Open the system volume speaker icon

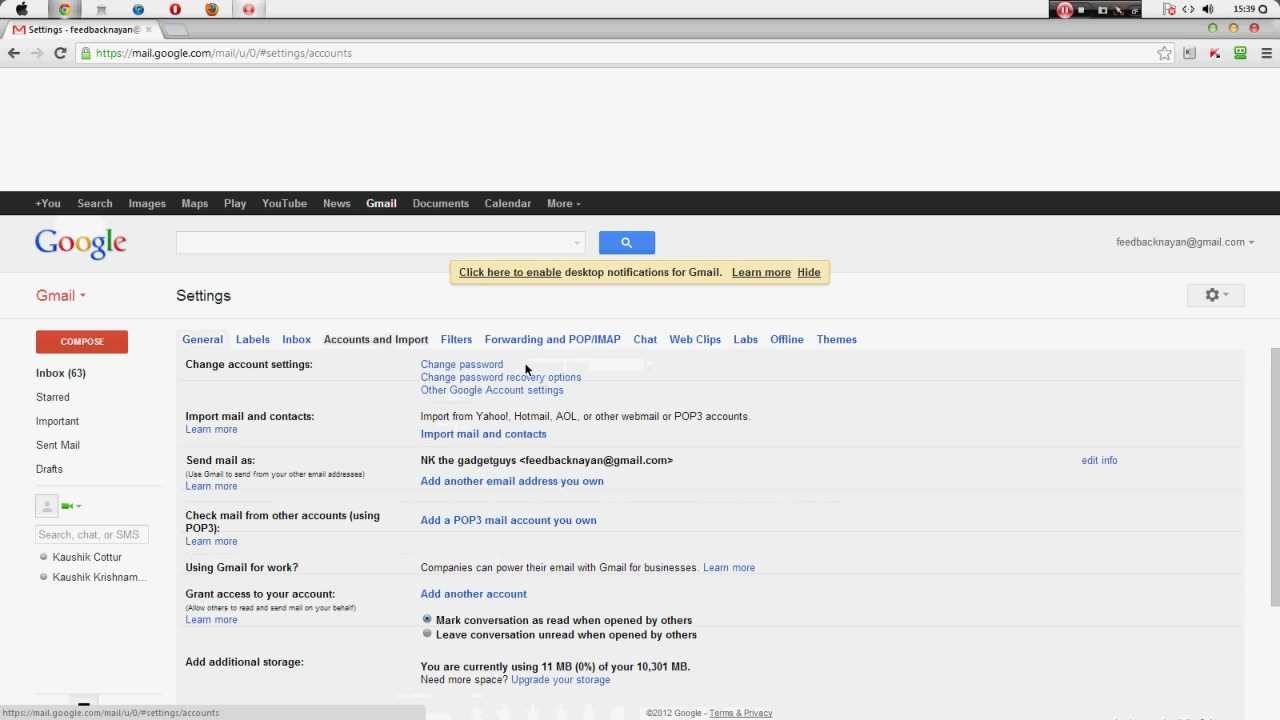pos(1208,9)
